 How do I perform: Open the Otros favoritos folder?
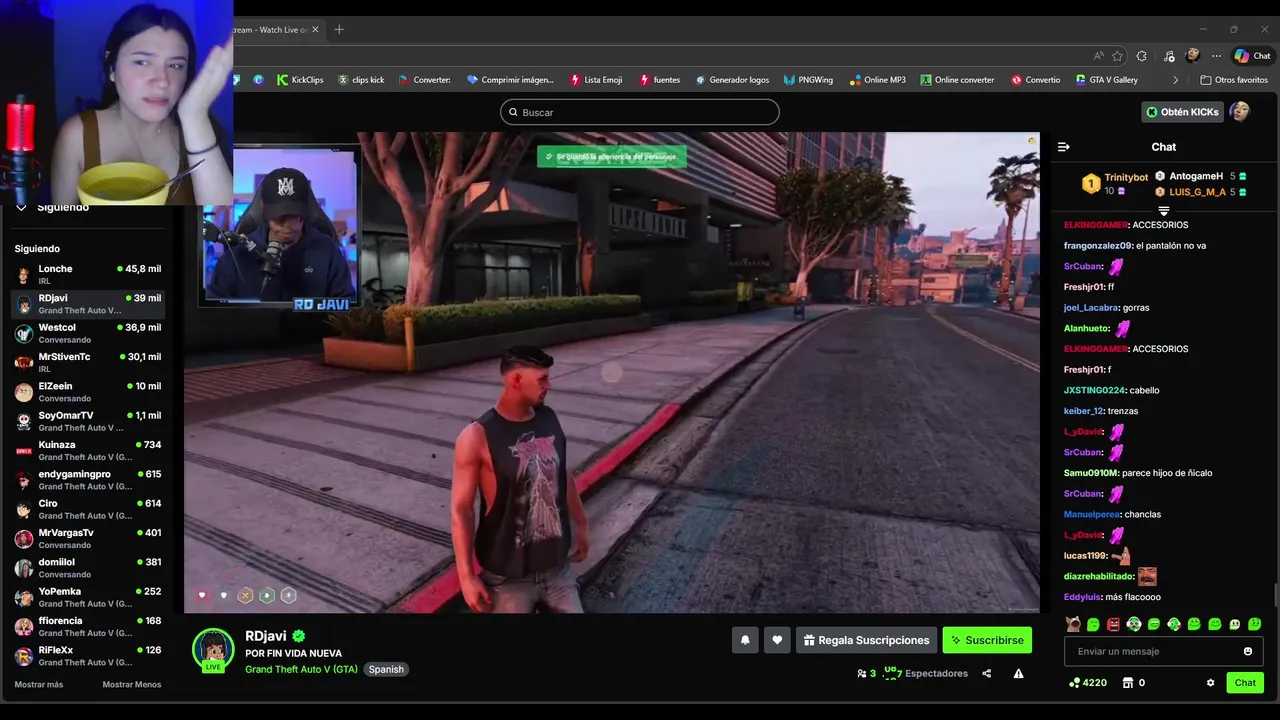pyautogui.click(x=1234, y=80)
